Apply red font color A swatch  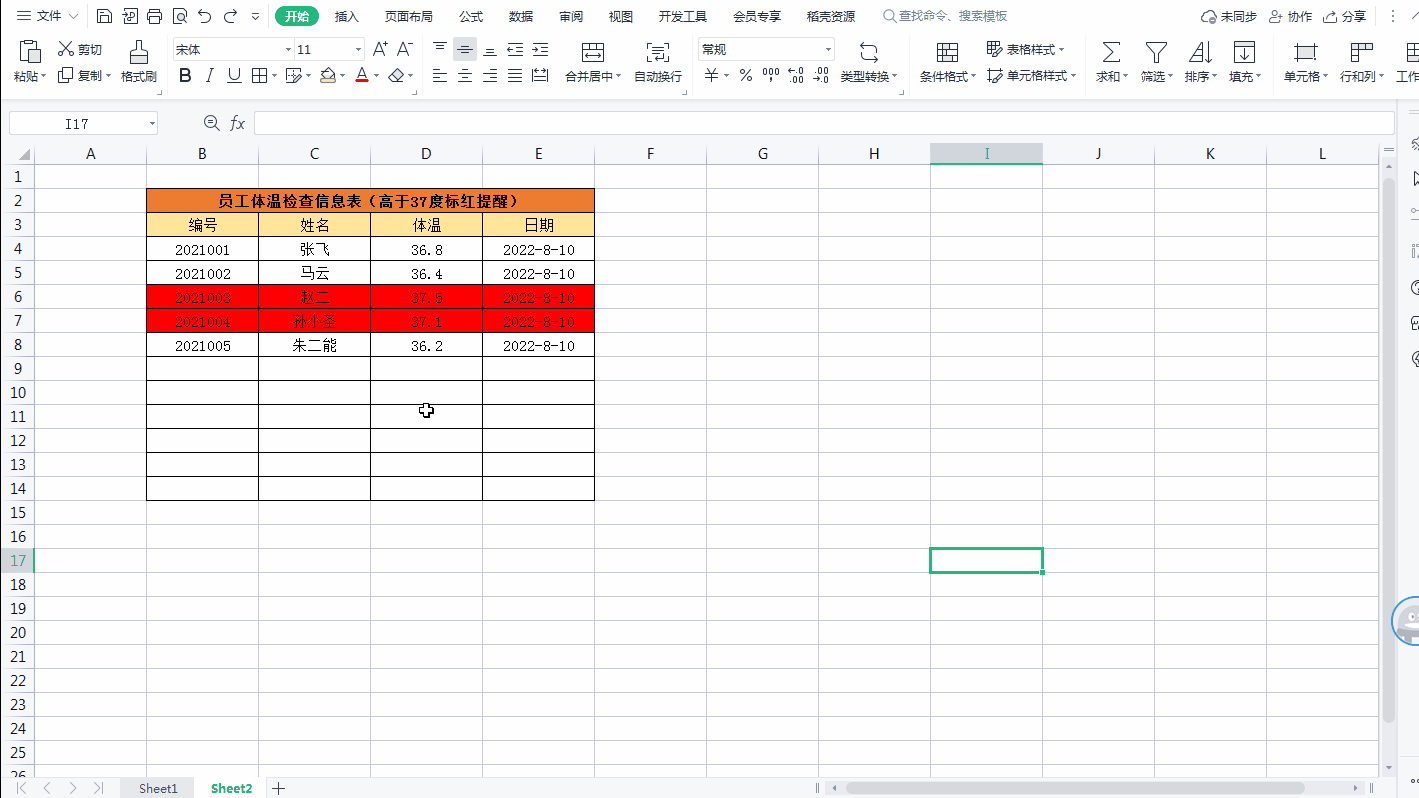[x=362, y=76]
